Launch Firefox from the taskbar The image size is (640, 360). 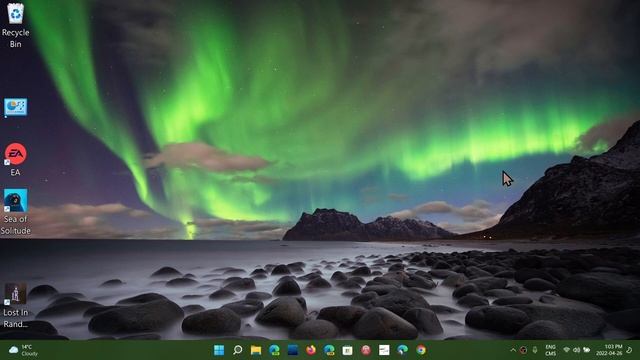(311, 350)
